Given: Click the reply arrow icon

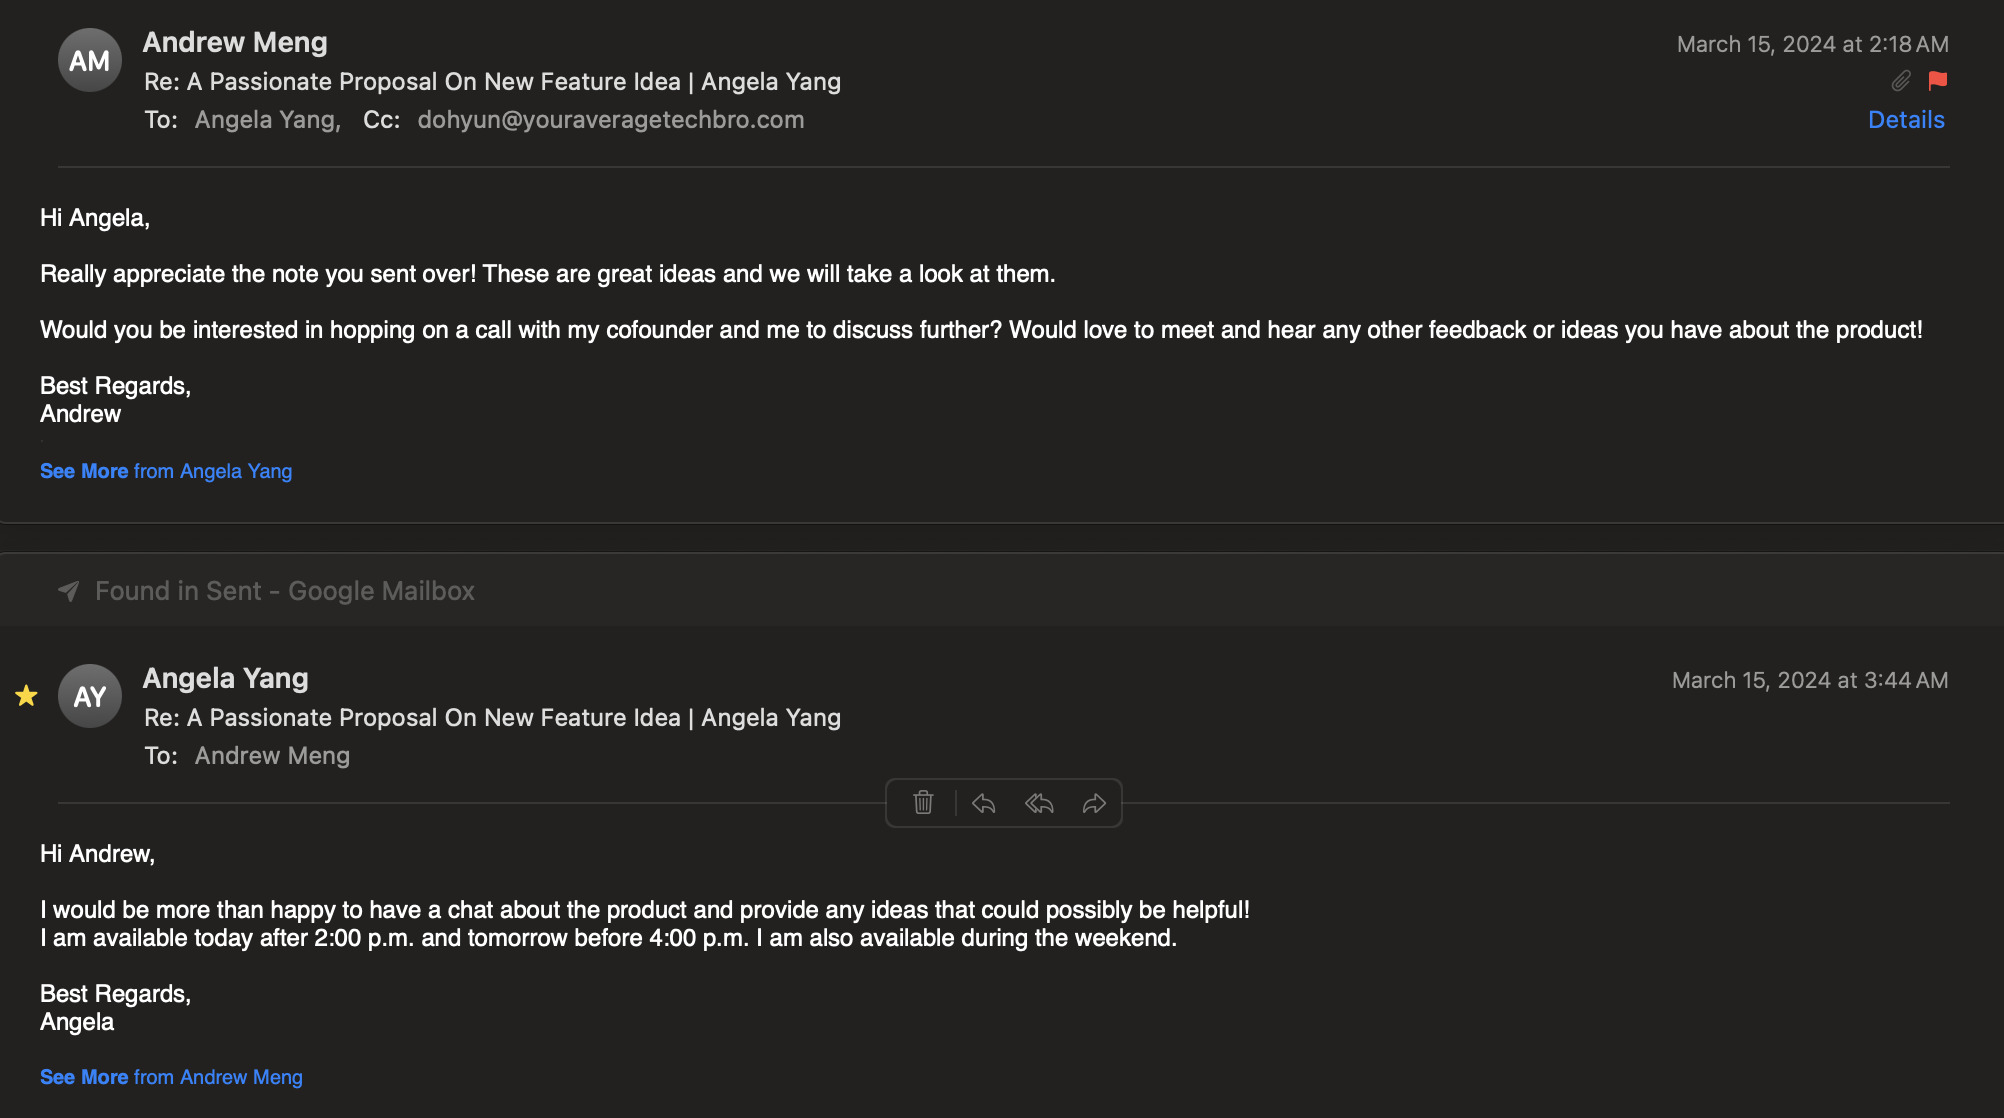Looking at the screenshot, I should click(983, 803).
